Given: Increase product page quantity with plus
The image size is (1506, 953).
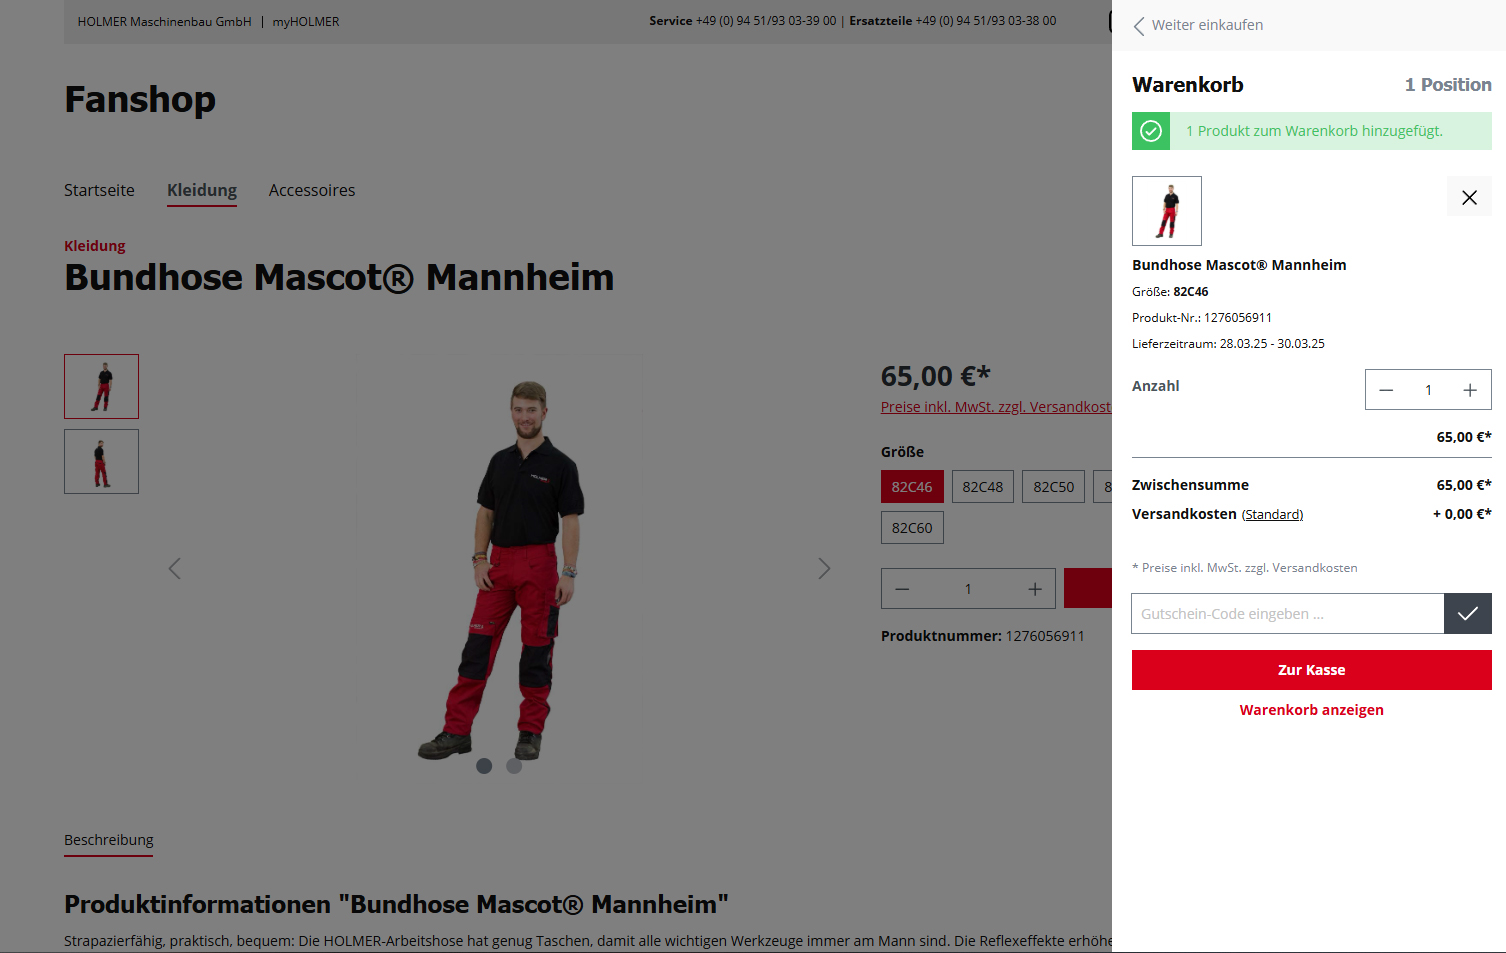Looking at the screenshot, I should tap(1035, 589).
